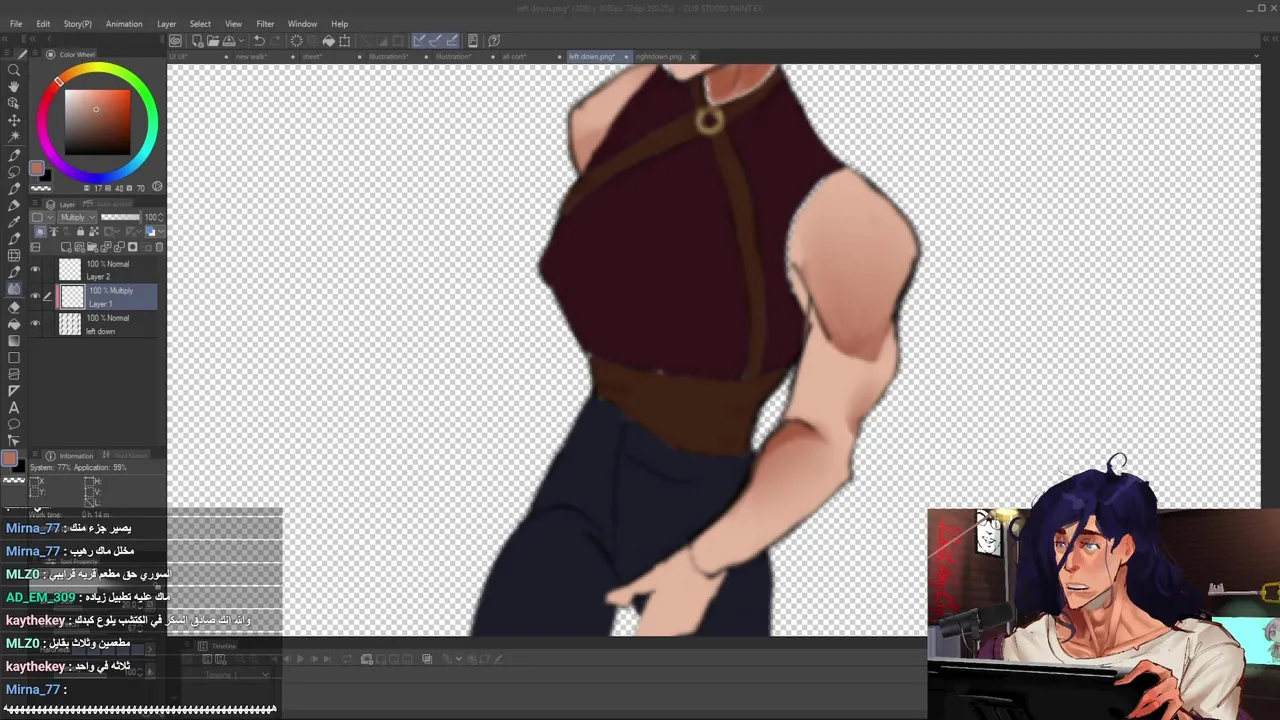Open file via folder icon

pos(213,41)
